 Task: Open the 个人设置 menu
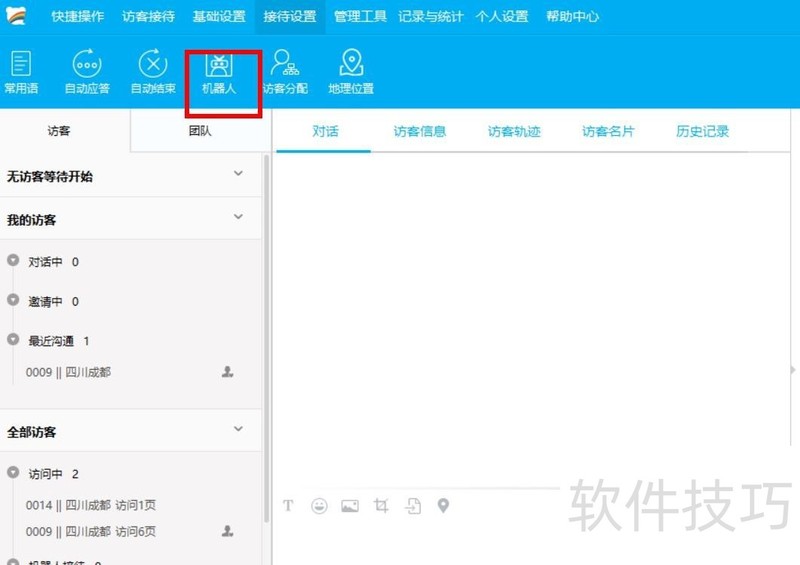pos(502,16)
